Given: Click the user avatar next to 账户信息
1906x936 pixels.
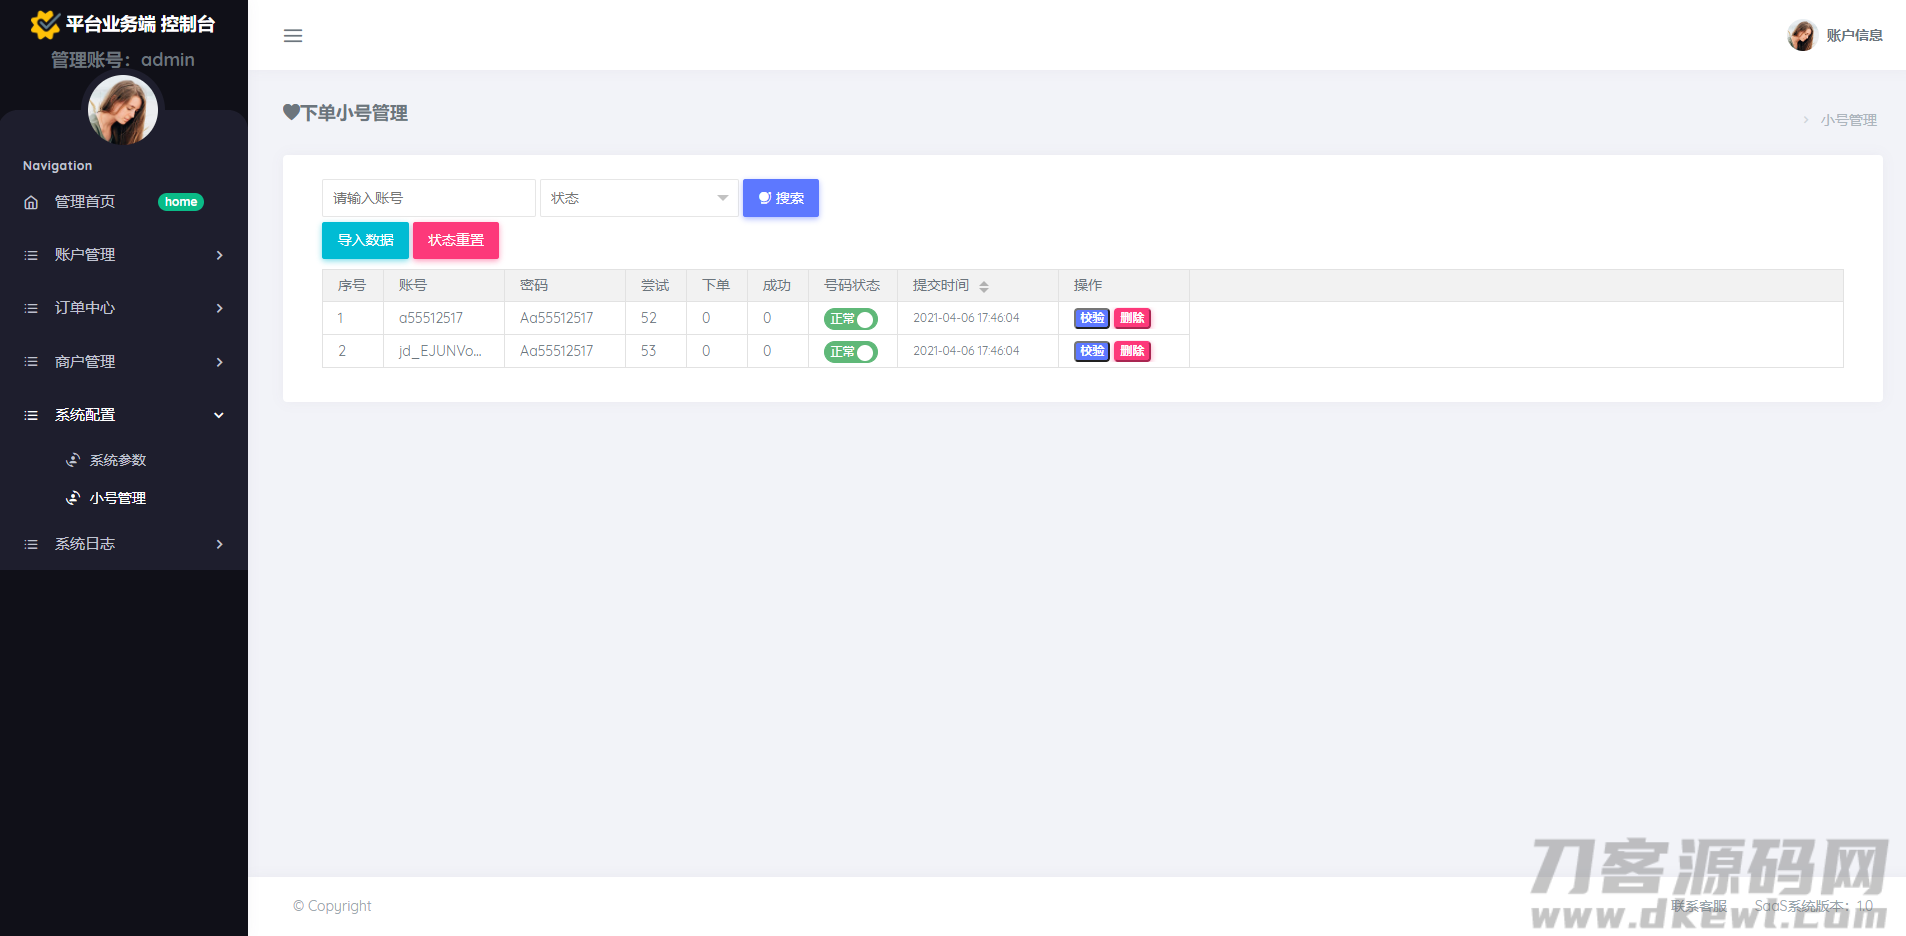Looking at the screenshot, I should pos(1801,35).
